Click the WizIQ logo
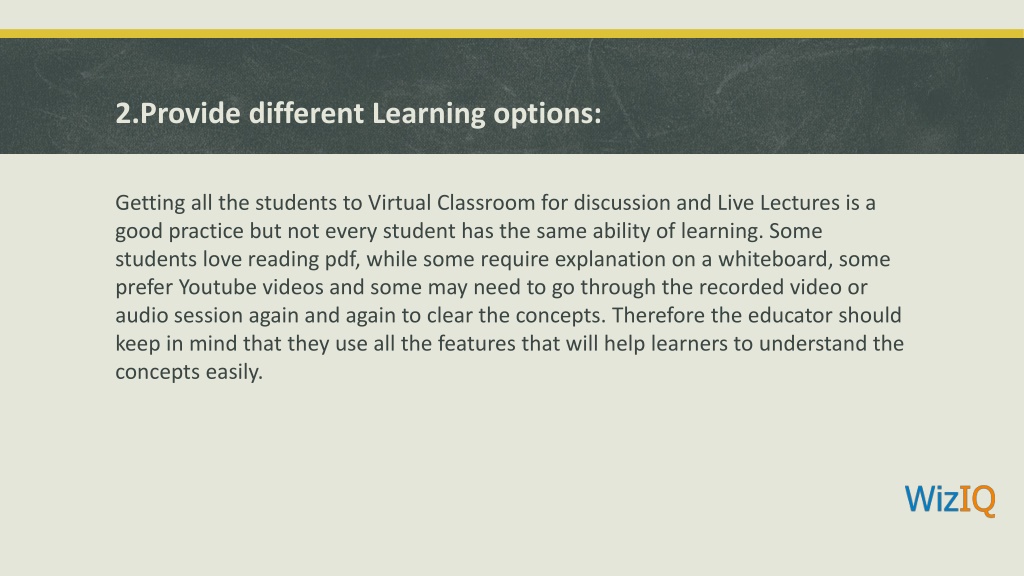 pyautogui.click(x=950, y=500)
